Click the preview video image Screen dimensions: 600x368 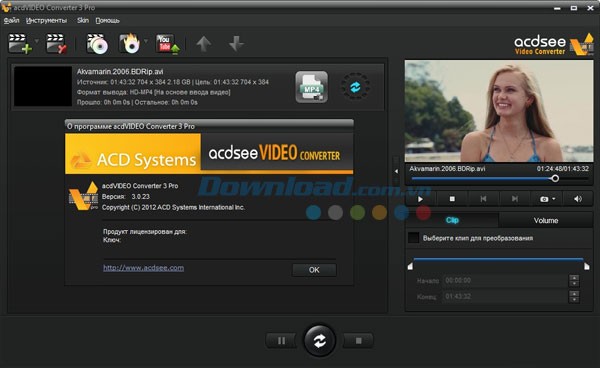tap(499, 111)
